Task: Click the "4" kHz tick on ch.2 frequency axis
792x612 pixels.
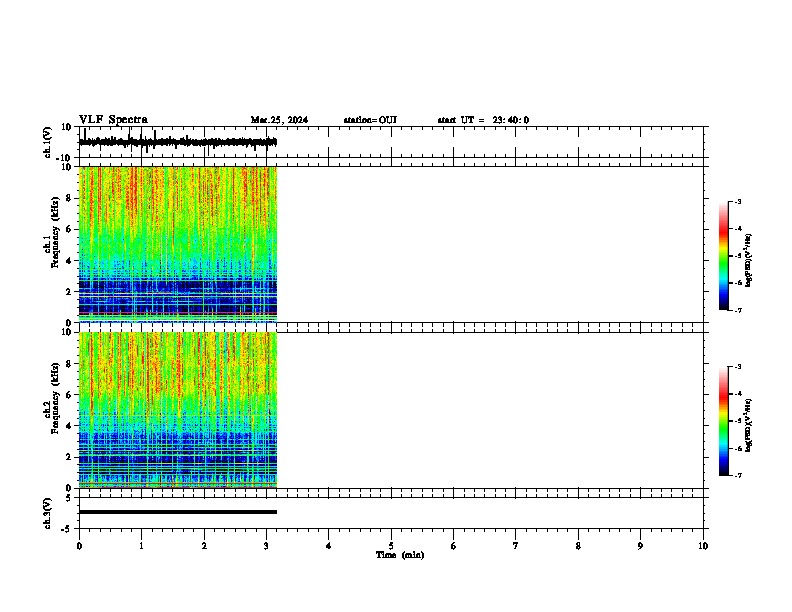Action: (69, 426)
